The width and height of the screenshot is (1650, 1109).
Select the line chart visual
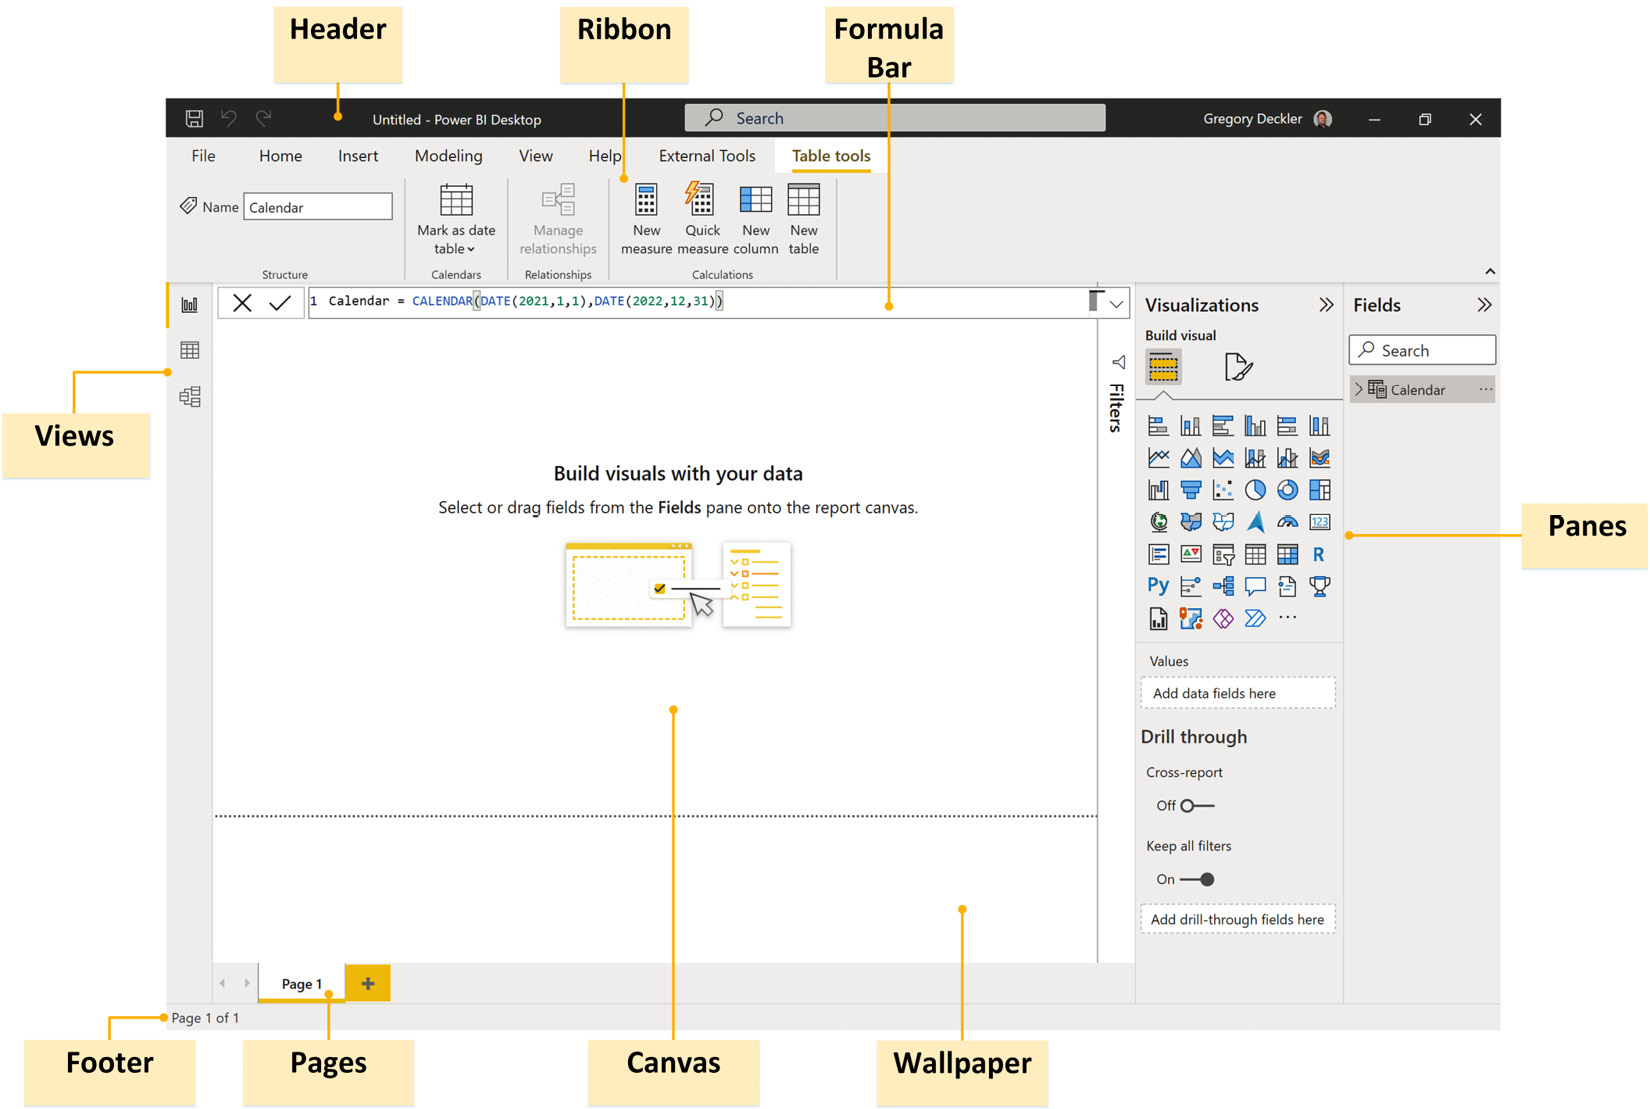point(1158,458)
